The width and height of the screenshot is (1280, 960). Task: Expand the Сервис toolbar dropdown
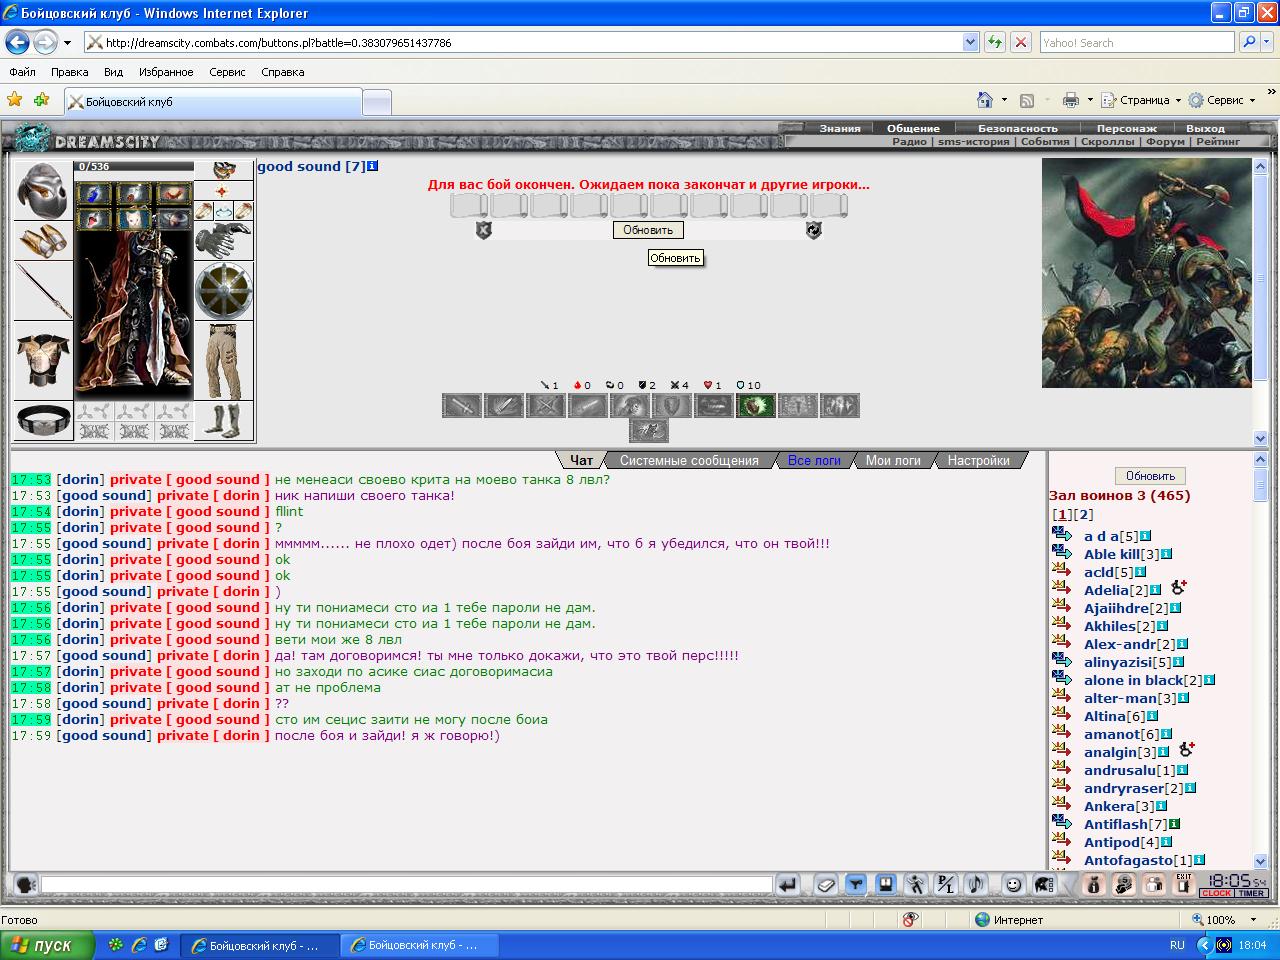click(x=1252, y=100)
